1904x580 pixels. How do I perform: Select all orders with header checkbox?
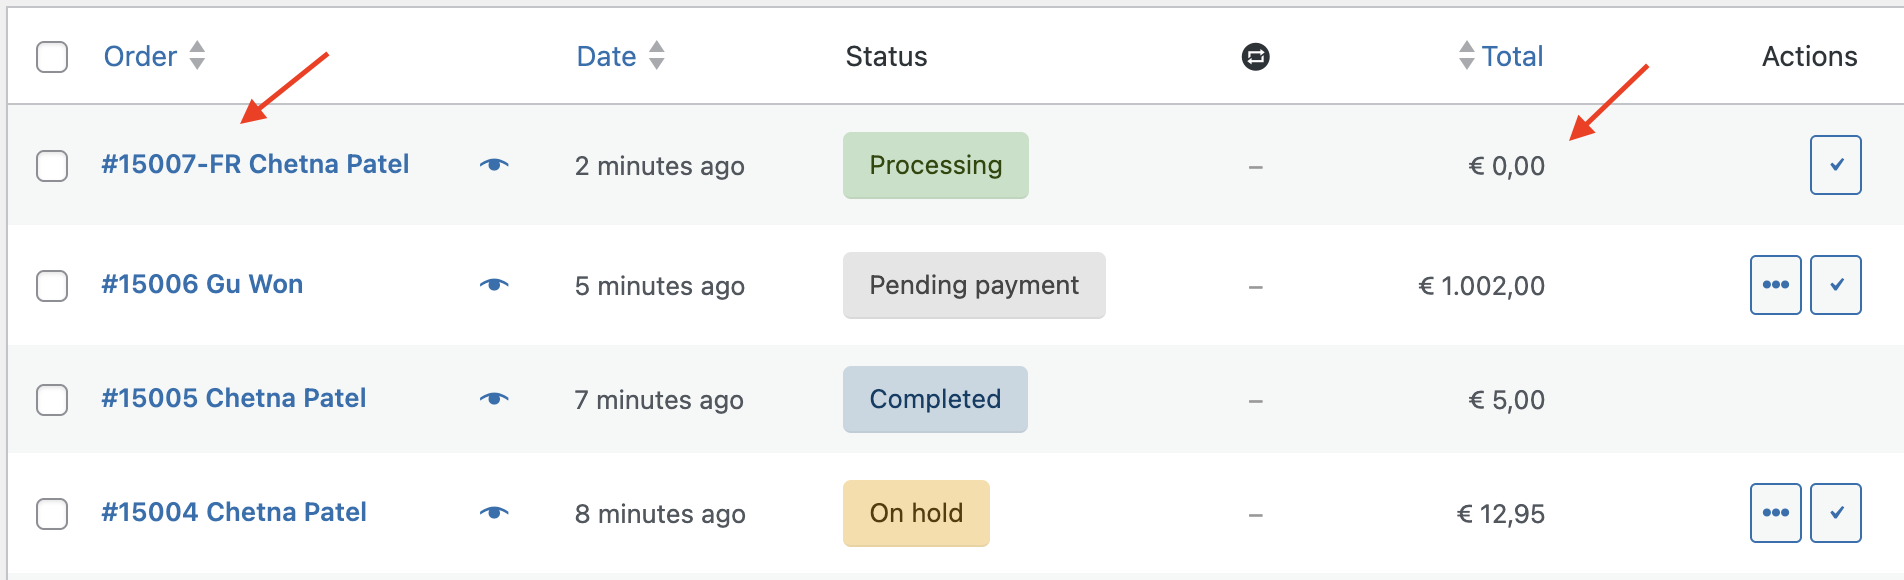click(x=52, y=57)
